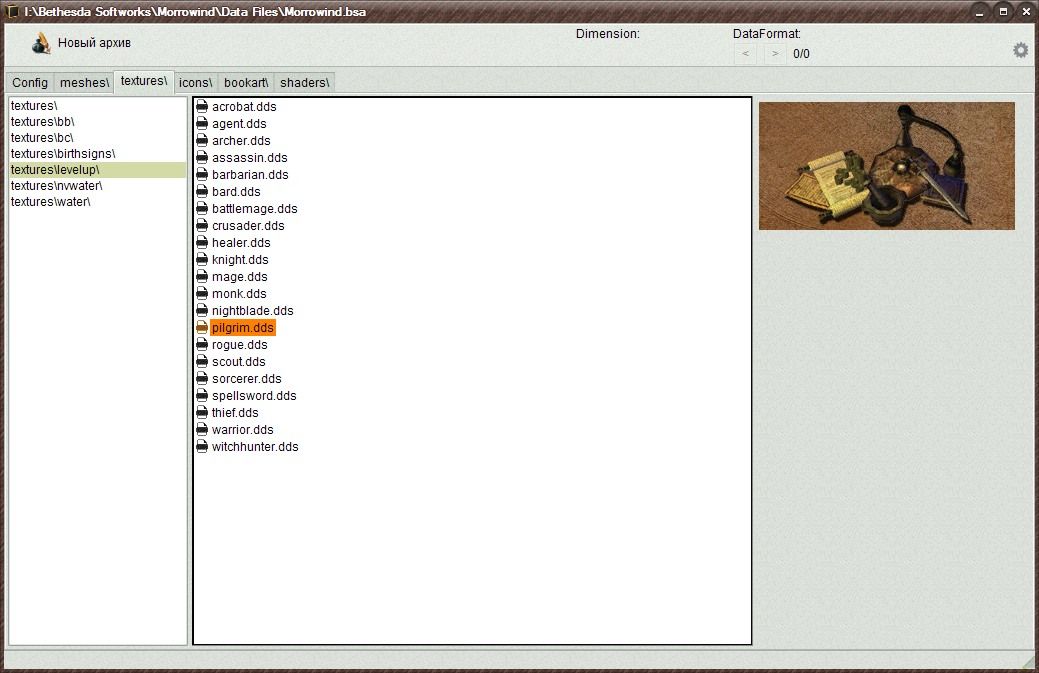
Task: Select the knight.dds file name
Action: [240, 260]
